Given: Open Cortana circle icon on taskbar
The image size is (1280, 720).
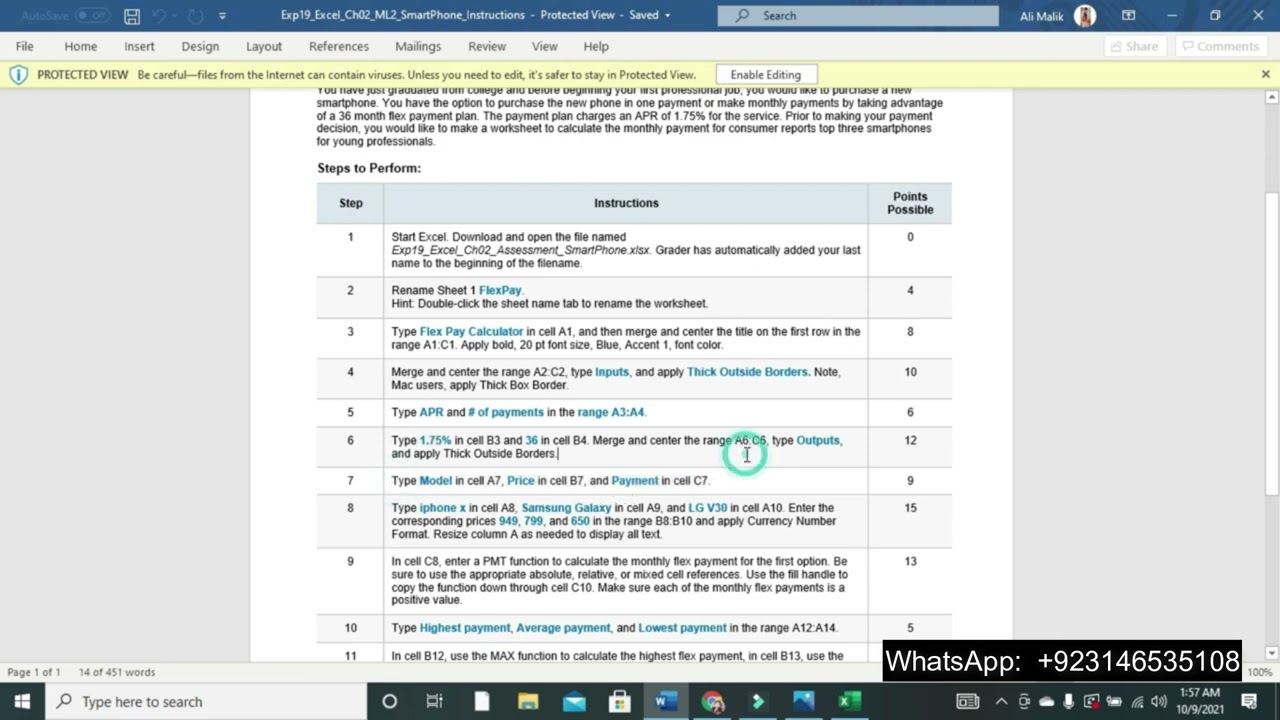Looking at the screenshot, I should (390, 701).
